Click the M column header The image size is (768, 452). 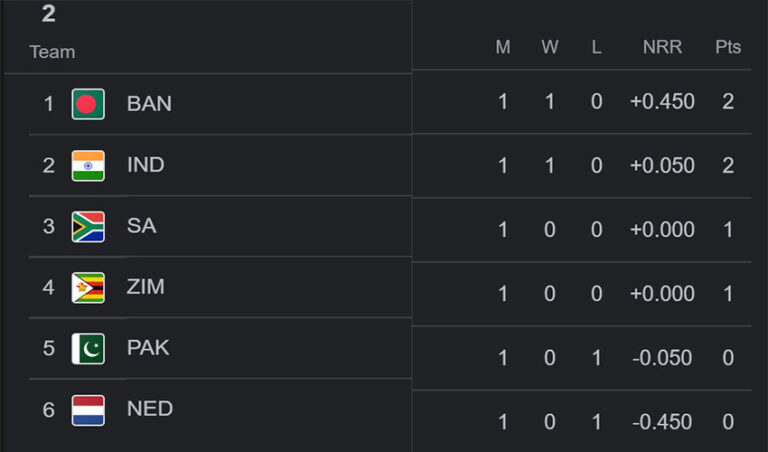point(503,48)
